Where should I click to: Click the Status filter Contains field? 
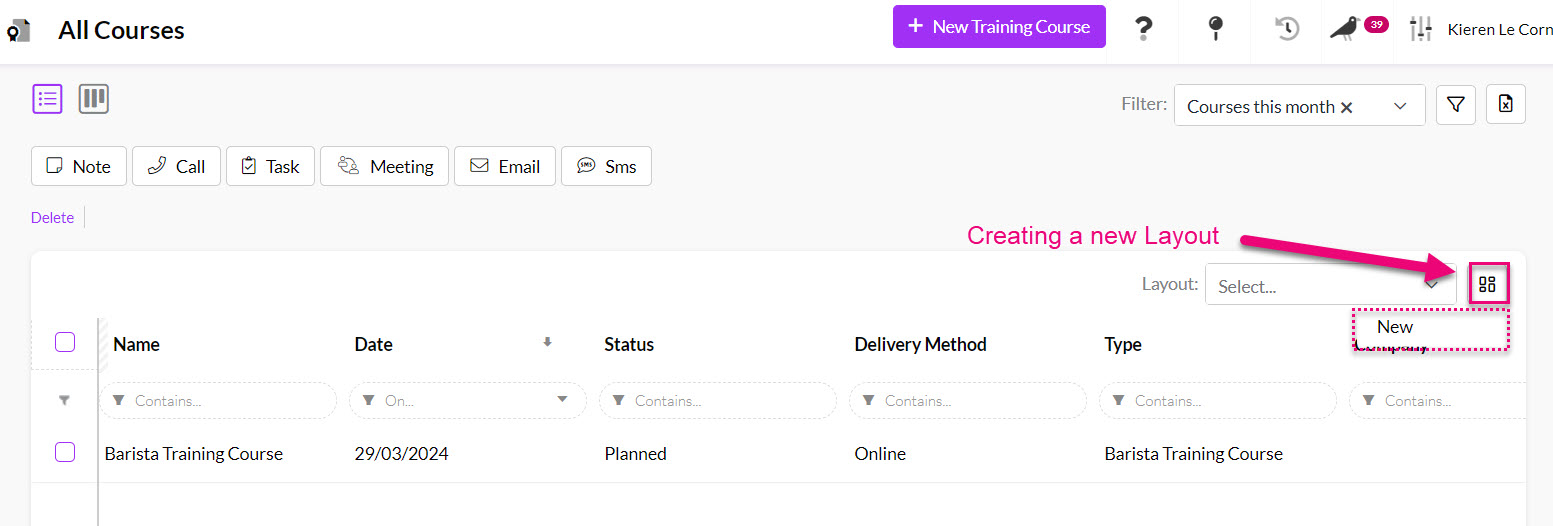[x=718, y=400]
